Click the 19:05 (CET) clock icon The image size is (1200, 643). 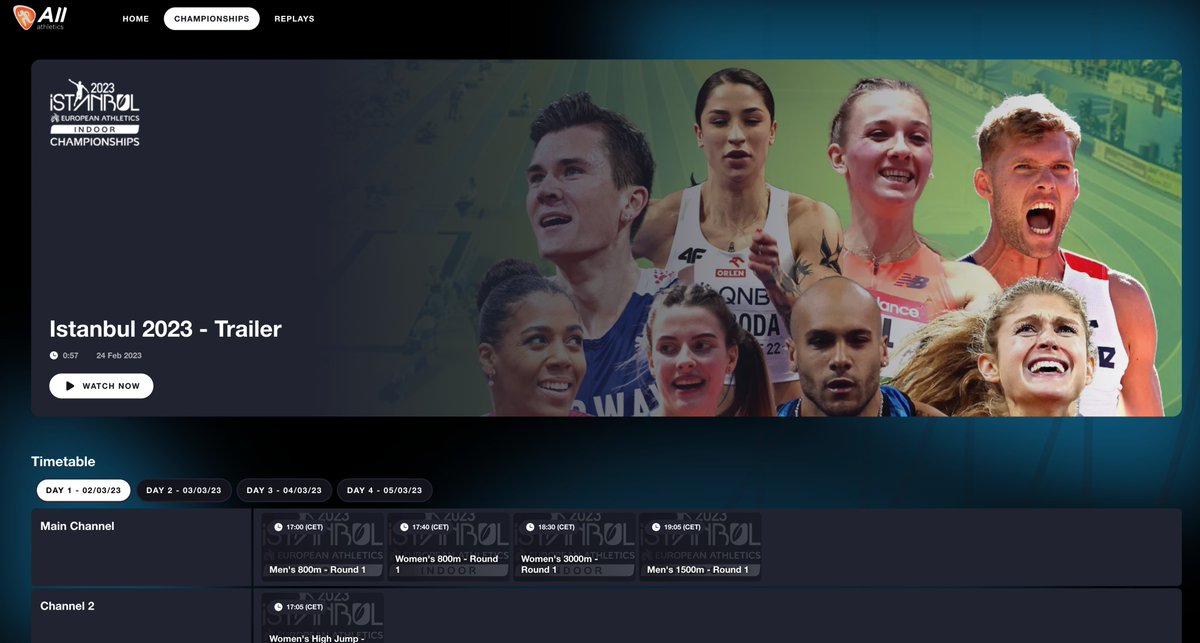pos(655,527)
